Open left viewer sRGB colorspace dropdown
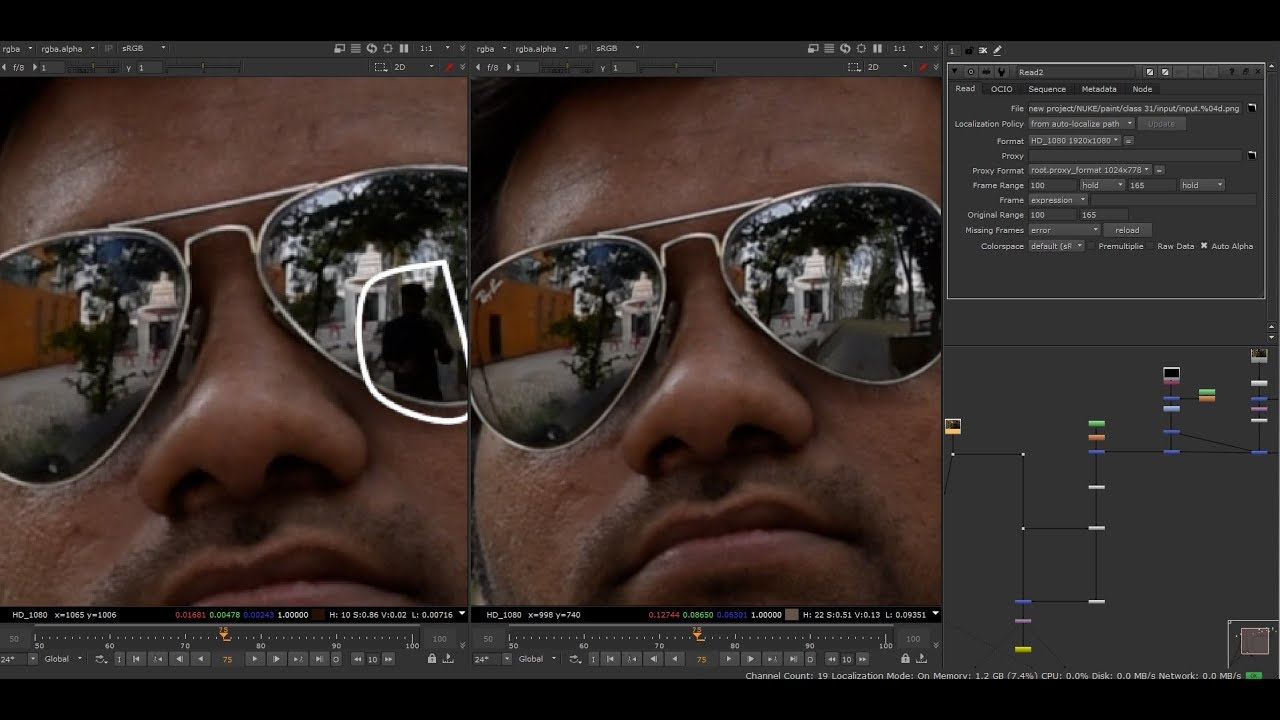 tap(144, 48)
